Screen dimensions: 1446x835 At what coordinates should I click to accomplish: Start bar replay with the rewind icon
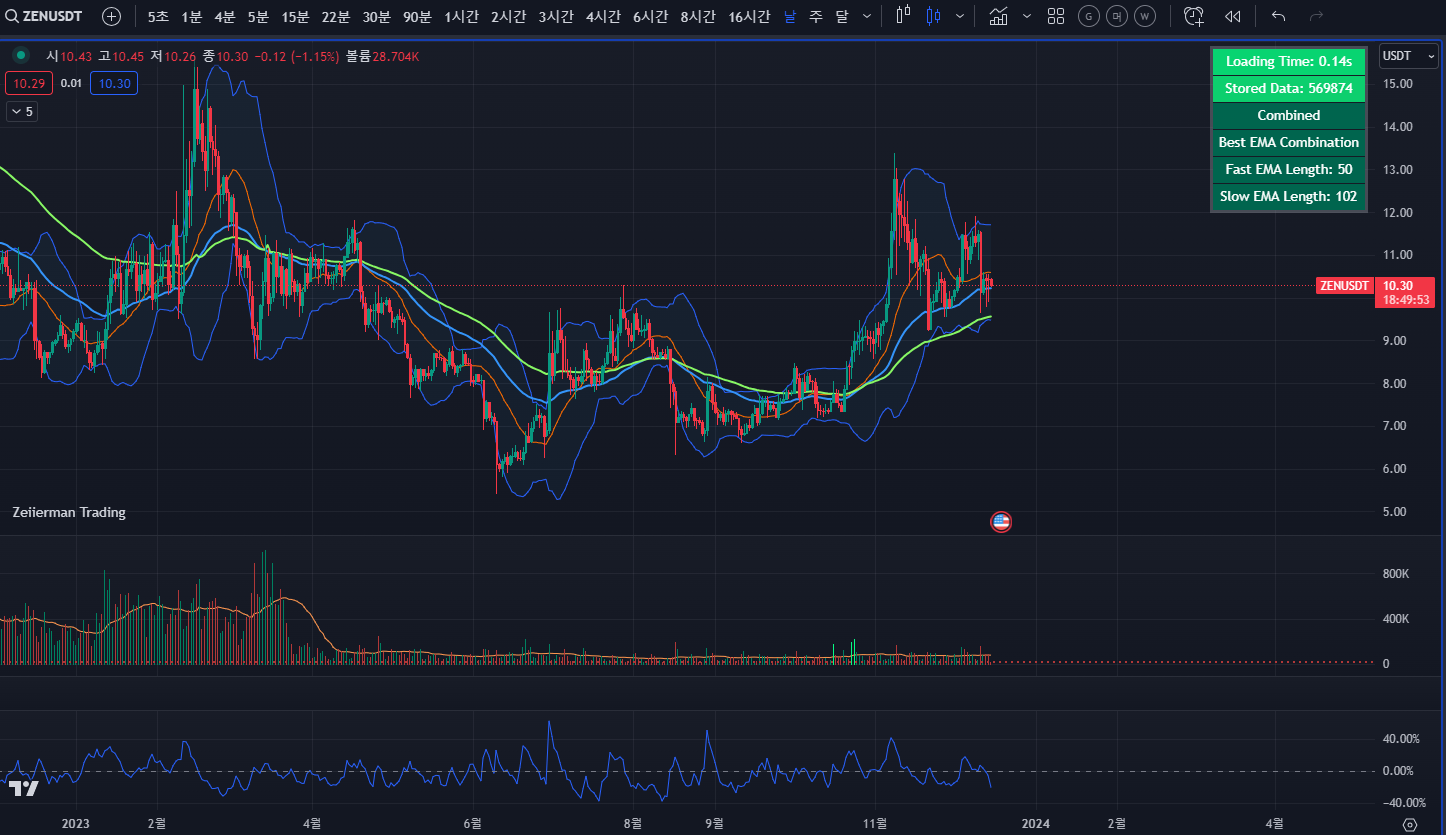point(1233,16)
